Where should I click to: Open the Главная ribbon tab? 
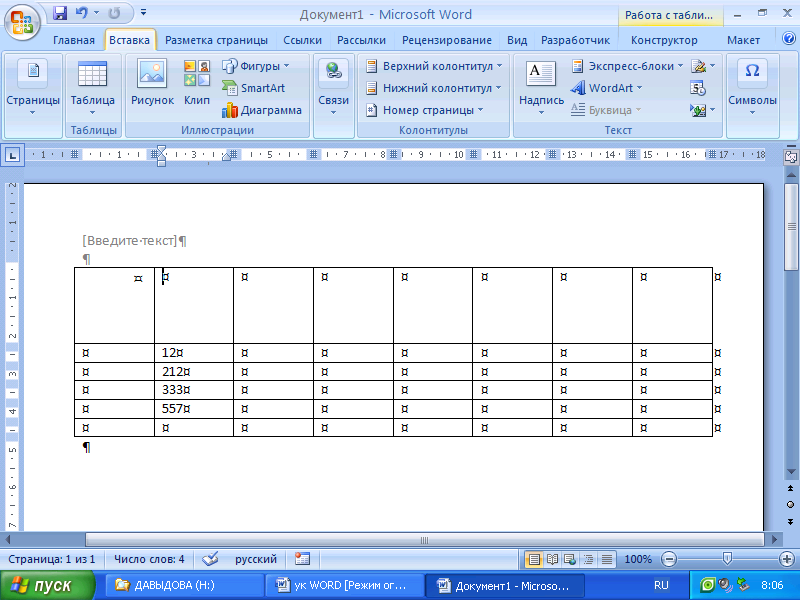pyautogui.click(x=74, y=40)
